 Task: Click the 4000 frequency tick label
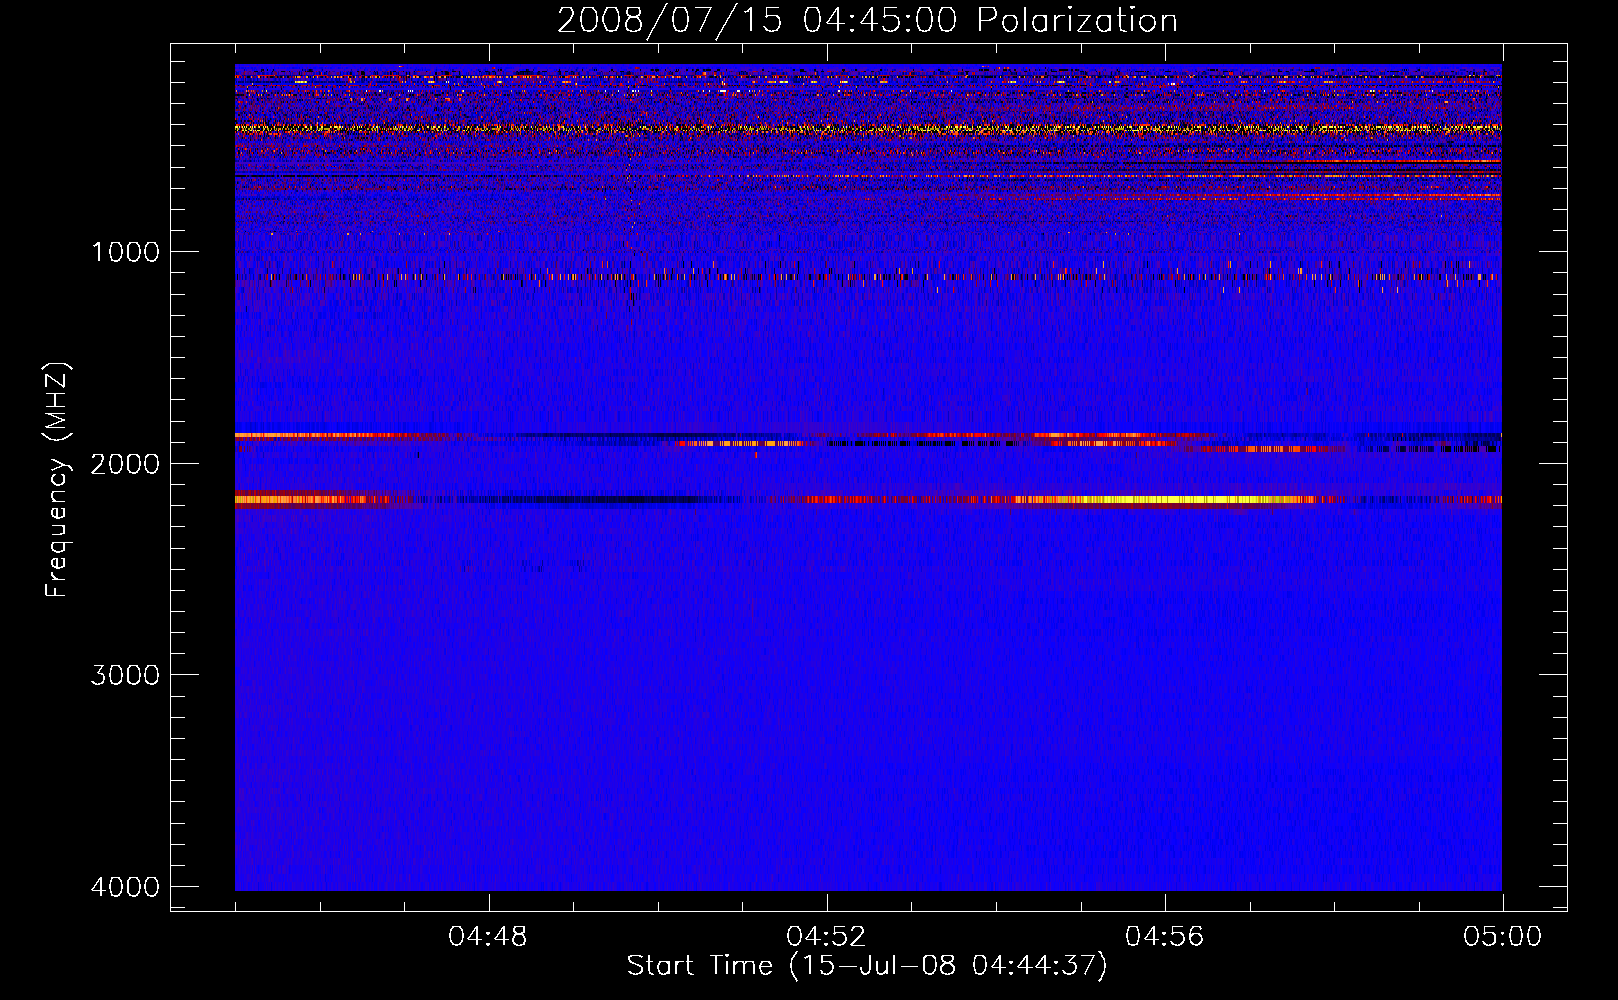pyautogui.click(x=125, y=887)
